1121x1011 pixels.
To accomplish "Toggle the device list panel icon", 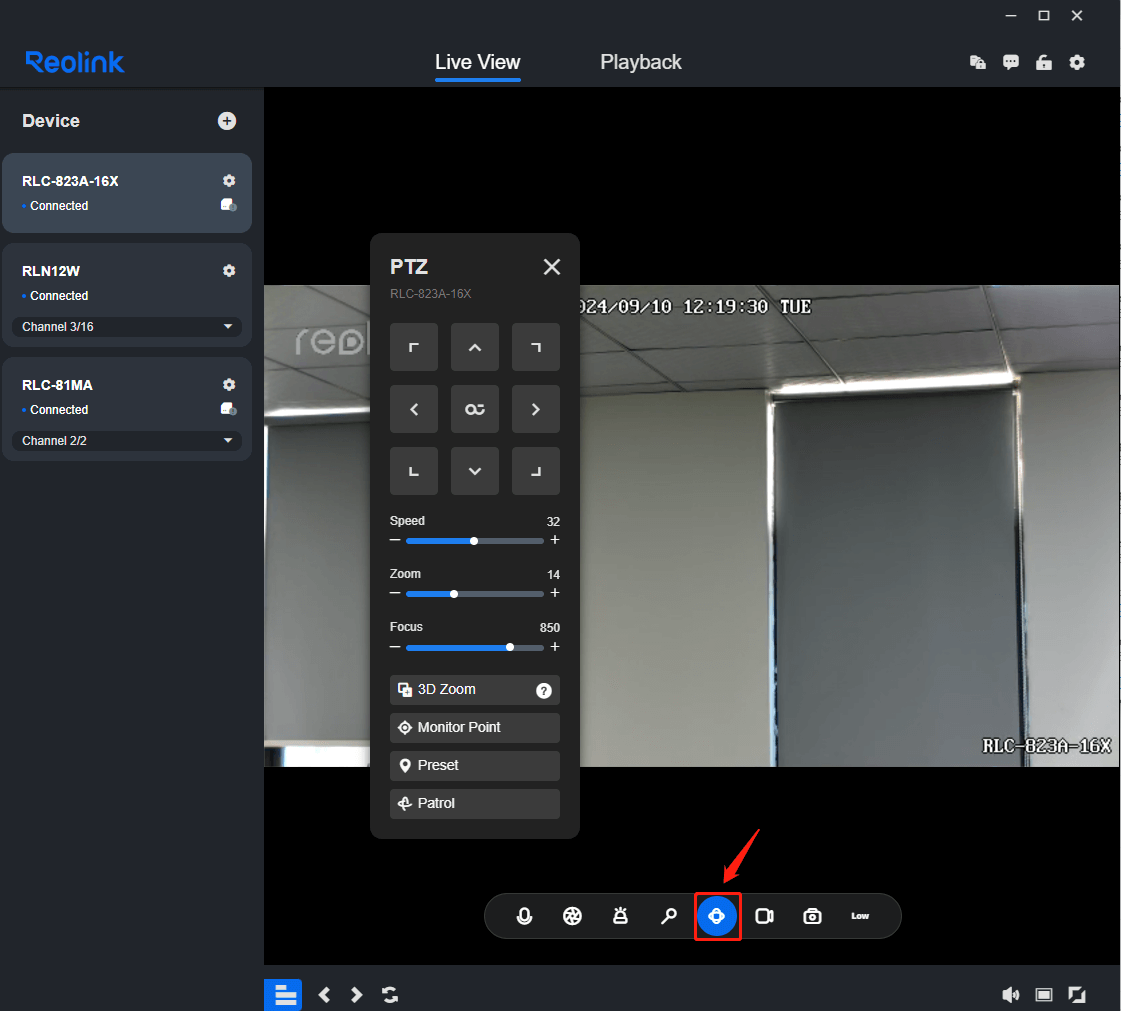I will coord(283,995).
